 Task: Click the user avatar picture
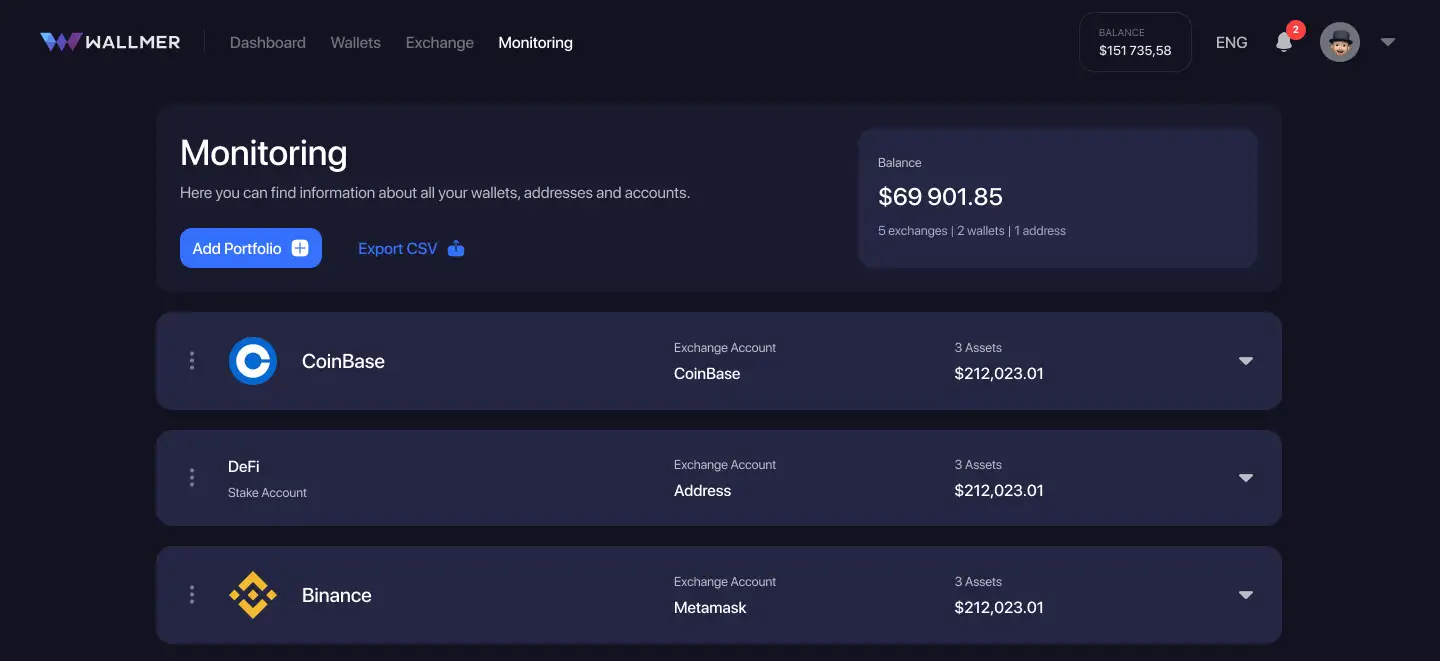tap(1339, 42)
